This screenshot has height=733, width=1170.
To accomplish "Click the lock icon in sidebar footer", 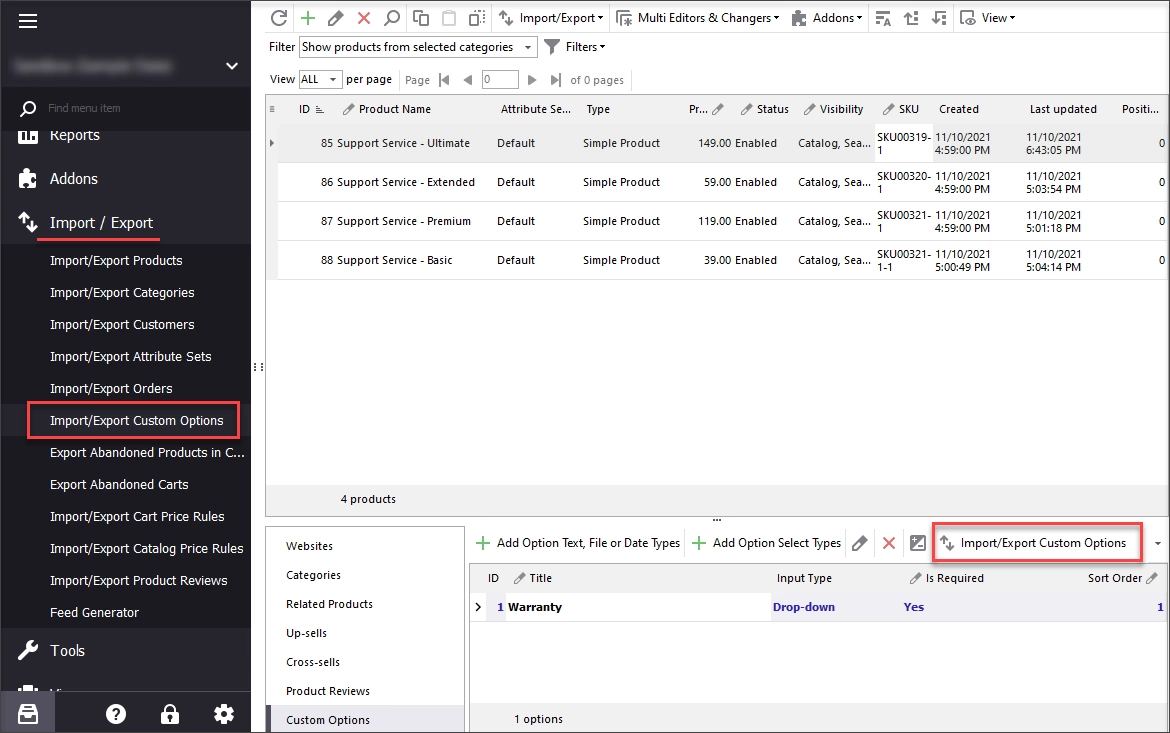I will pyautogui.click(x=170, y=714).
